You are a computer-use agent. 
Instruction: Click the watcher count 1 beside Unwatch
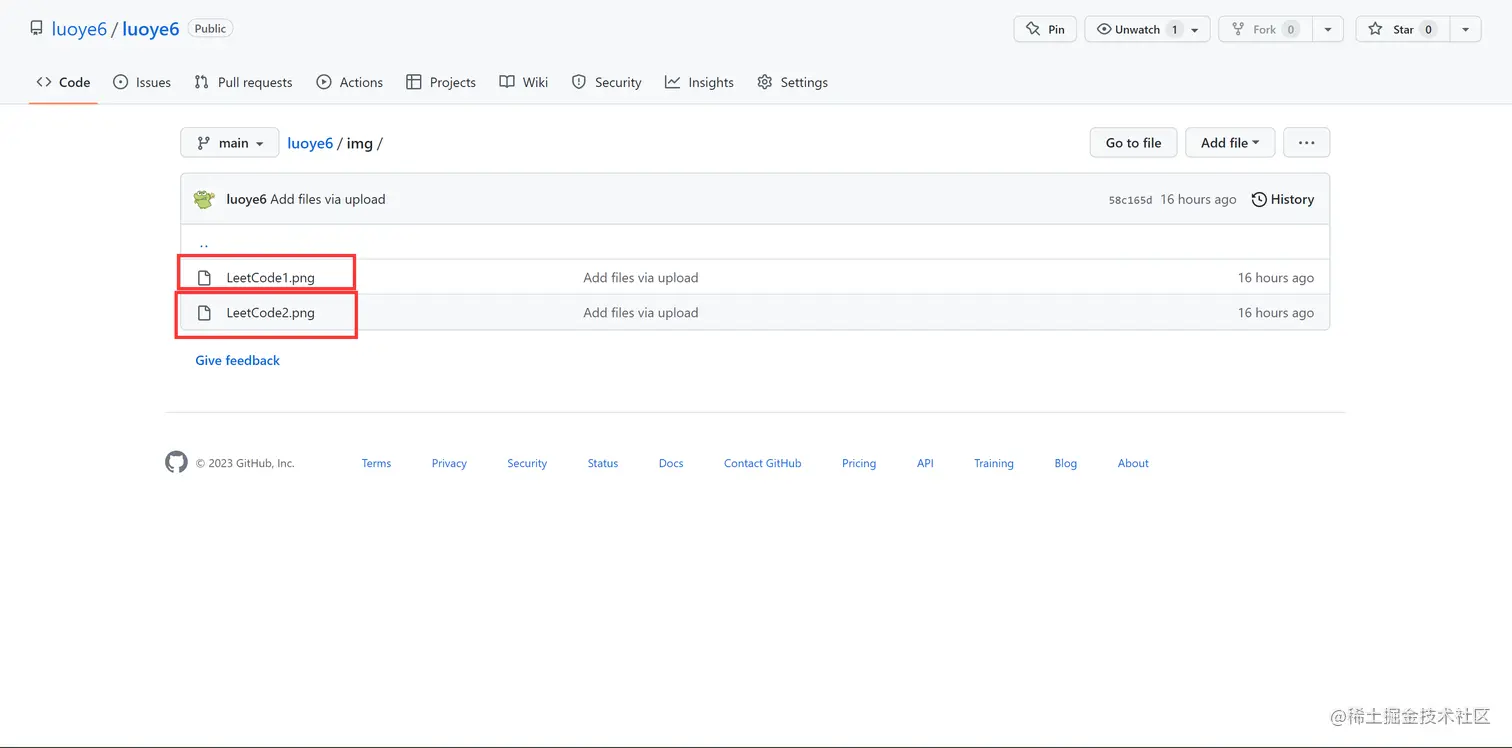click(x=1174, y=30)
